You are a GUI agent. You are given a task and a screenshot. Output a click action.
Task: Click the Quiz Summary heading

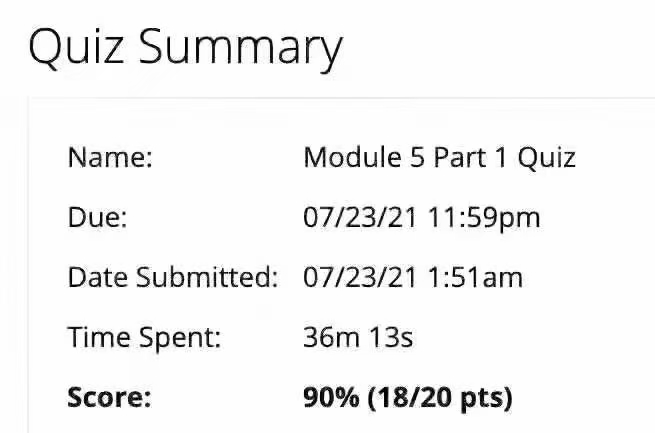[185, 47]
